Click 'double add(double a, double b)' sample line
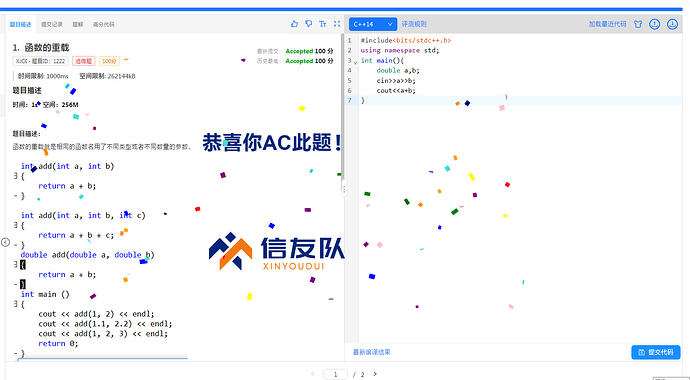The width and height of the screenshot is (690, 380). tap(88, 255)
